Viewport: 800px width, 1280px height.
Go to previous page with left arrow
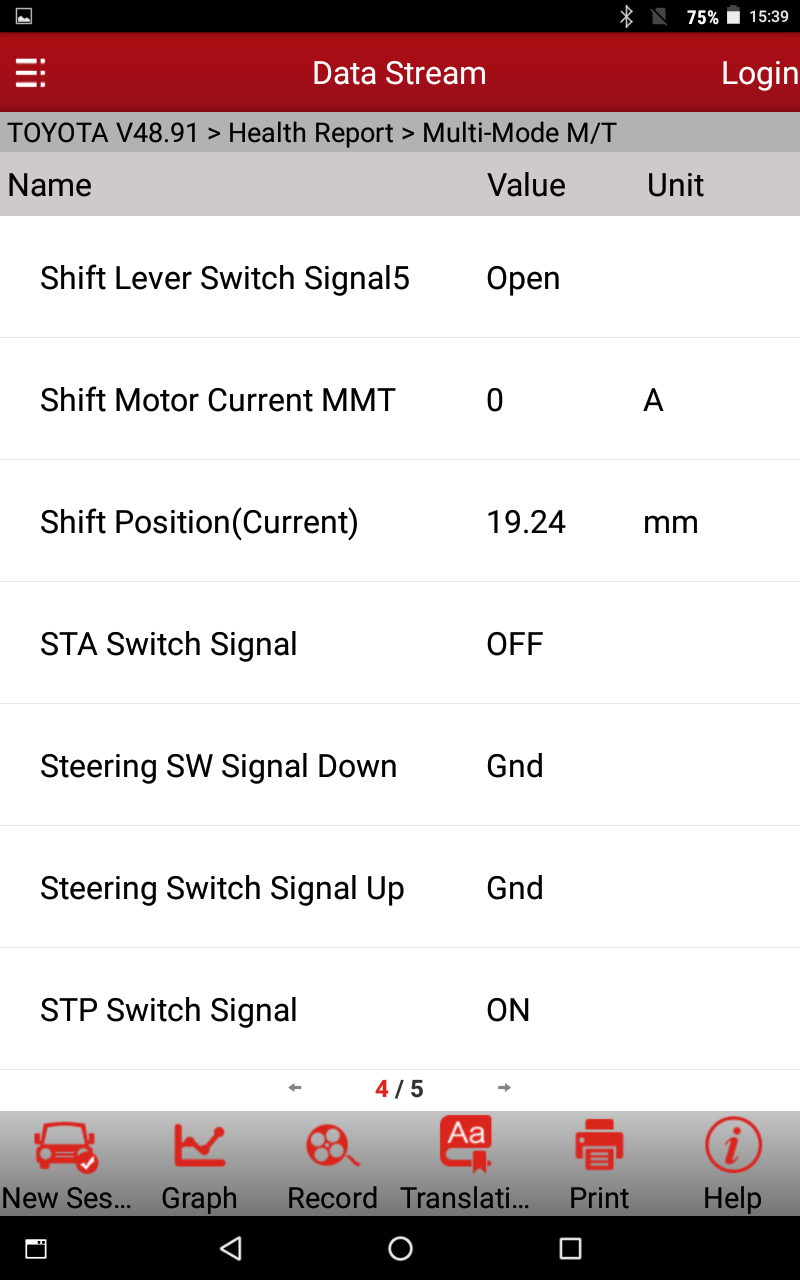click(295, 1088)
